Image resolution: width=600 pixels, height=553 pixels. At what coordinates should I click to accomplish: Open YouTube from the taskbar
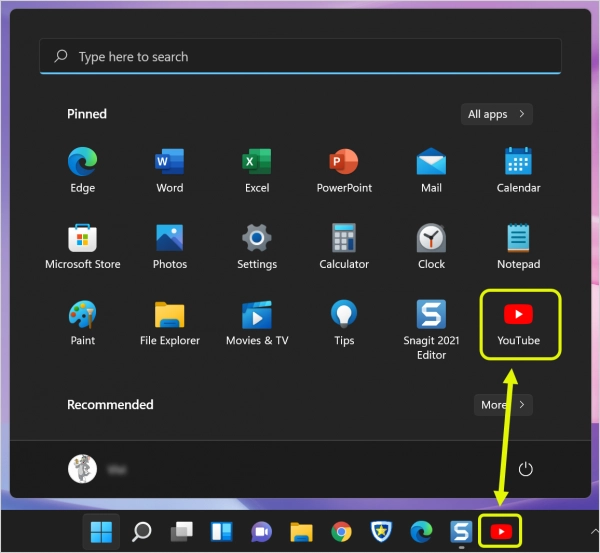pos(501,532)
